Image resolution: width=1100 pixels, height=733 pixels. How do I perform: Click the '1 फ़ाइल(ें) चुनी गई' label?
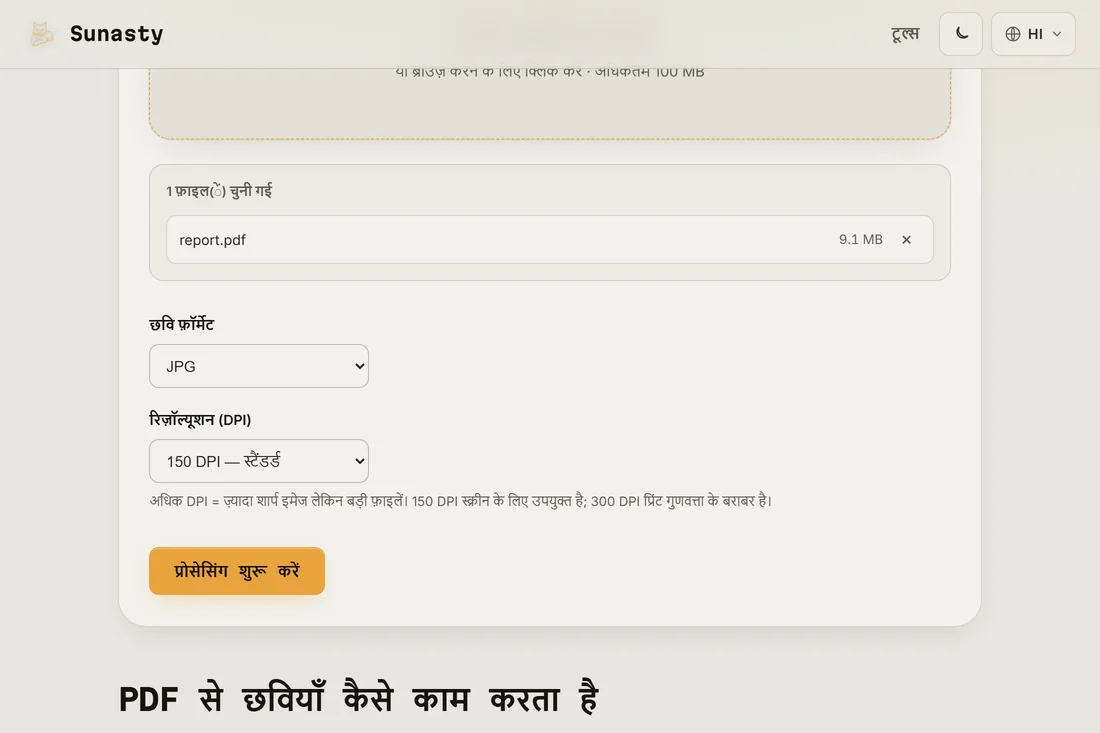pyautogui.click(x=219, y=191)
